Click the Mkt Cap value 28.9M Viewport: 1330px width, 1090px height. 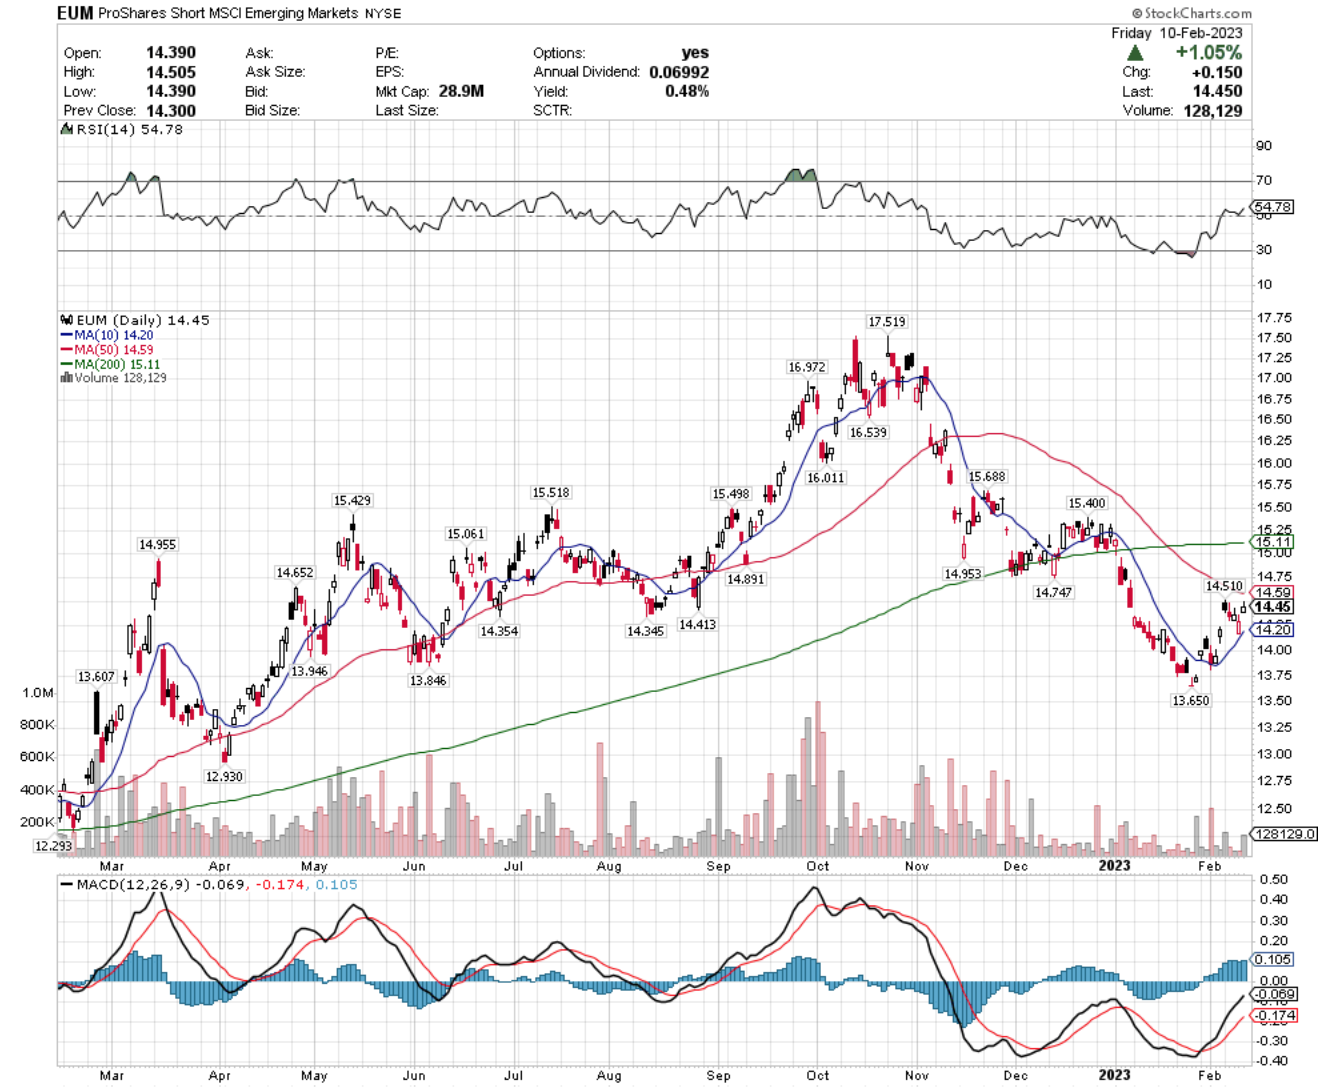click(461, 91)
